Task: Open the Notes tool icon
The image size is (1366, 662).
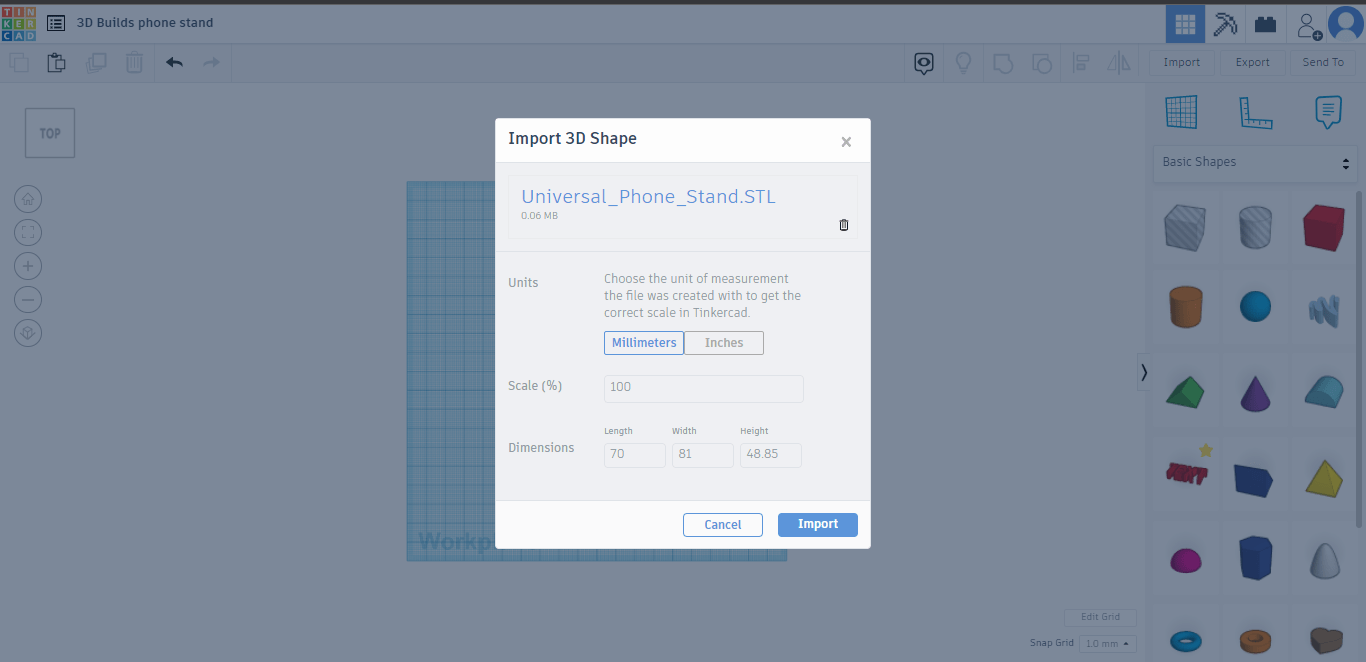Action: coord(1328,112)
